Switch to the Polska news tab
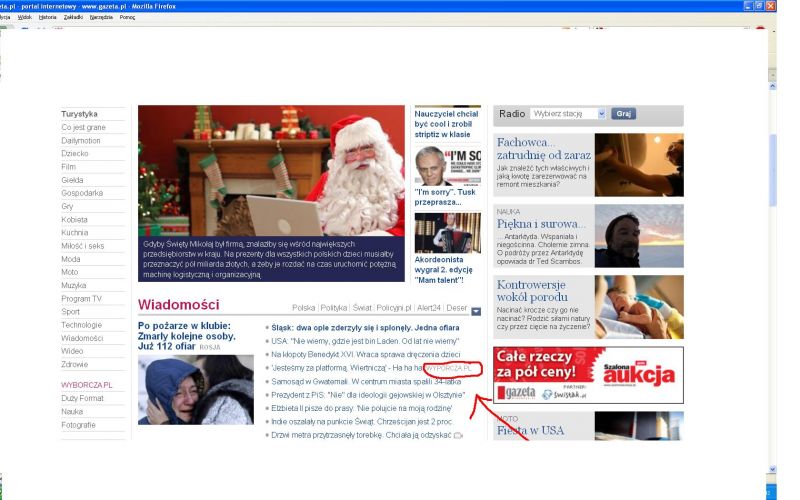 pyautogui.click(x=303, y=308)
